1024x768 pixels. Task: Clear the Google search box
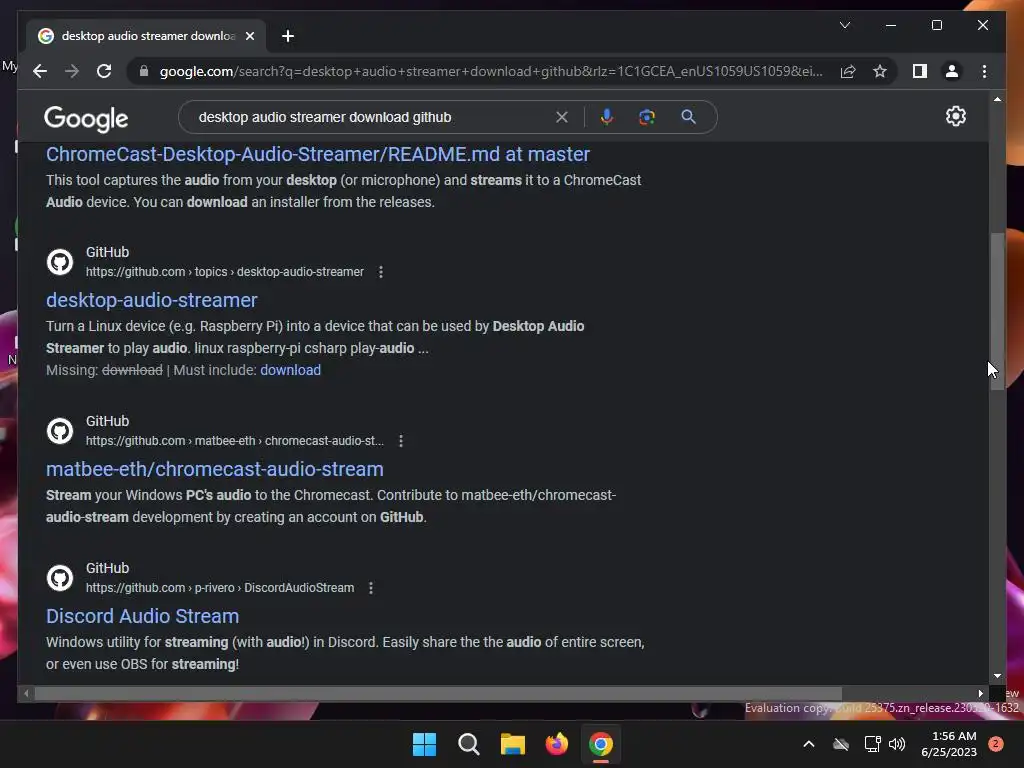coord(562,117)
